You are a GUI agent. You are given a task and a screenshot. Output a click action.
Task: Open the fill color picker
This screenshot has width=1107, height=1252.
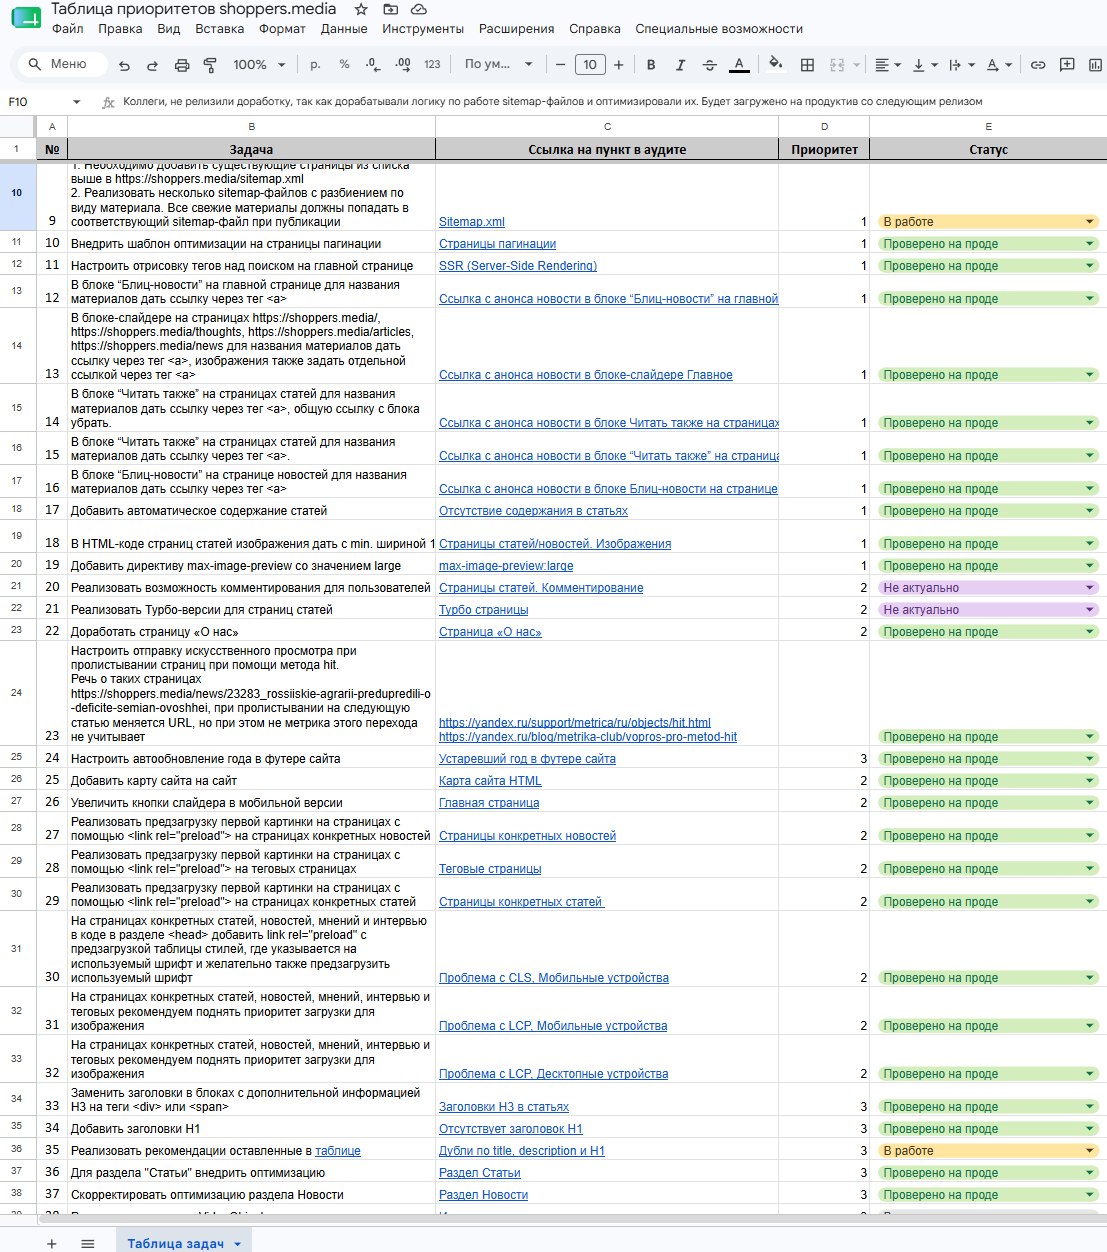pos(776,65)
